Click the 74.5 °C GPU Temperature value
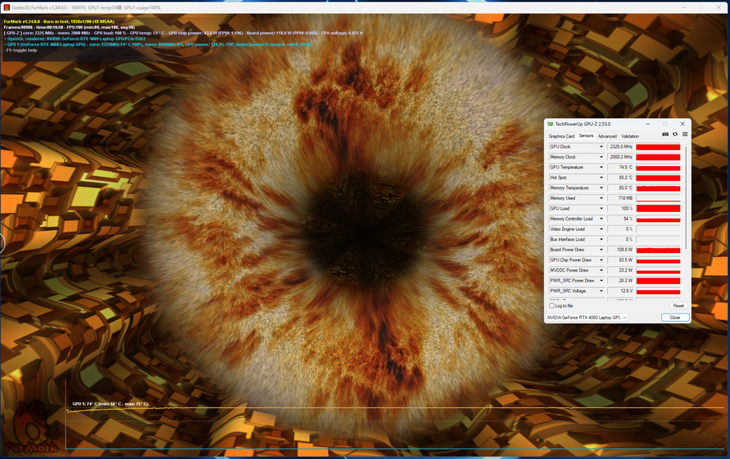The width and height of the screenshot is (730, 459). click(x=621, y=167)
